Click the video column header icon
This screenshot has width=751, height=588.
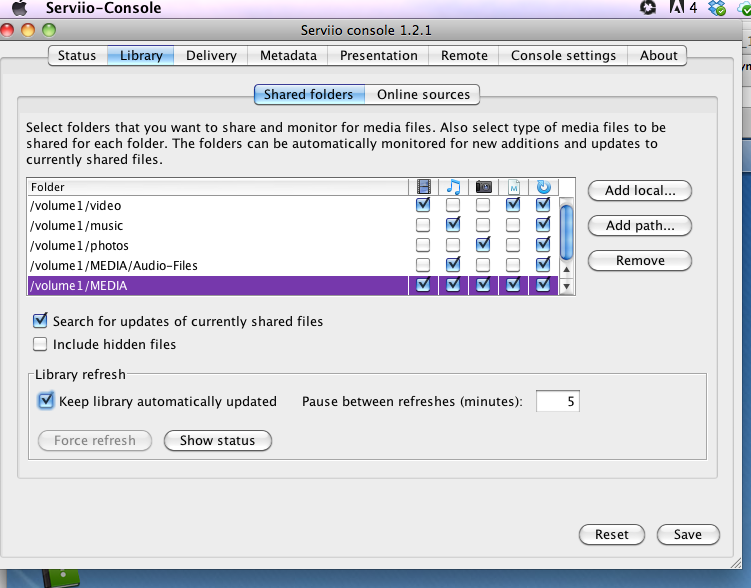(x=423, y=187)
